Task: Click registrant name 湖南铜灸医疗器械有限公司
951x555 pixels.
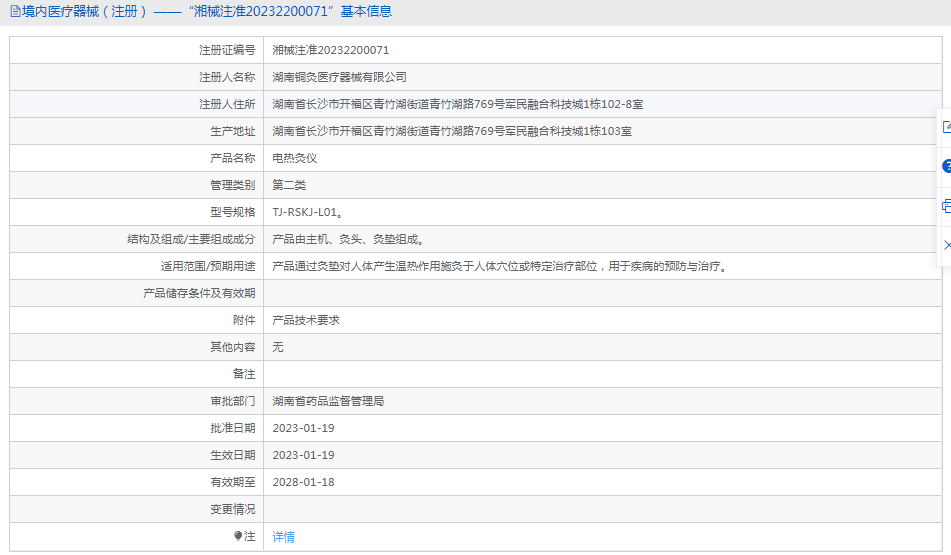Action: (339, 77)
